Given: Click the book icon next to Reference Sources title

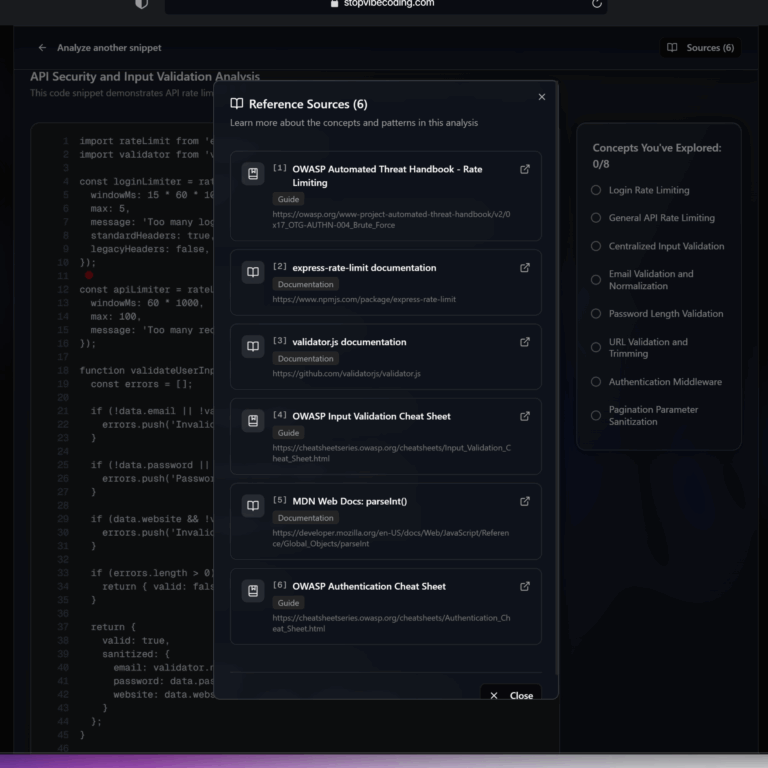Looking at the screenshot, I should coord(237,103).
